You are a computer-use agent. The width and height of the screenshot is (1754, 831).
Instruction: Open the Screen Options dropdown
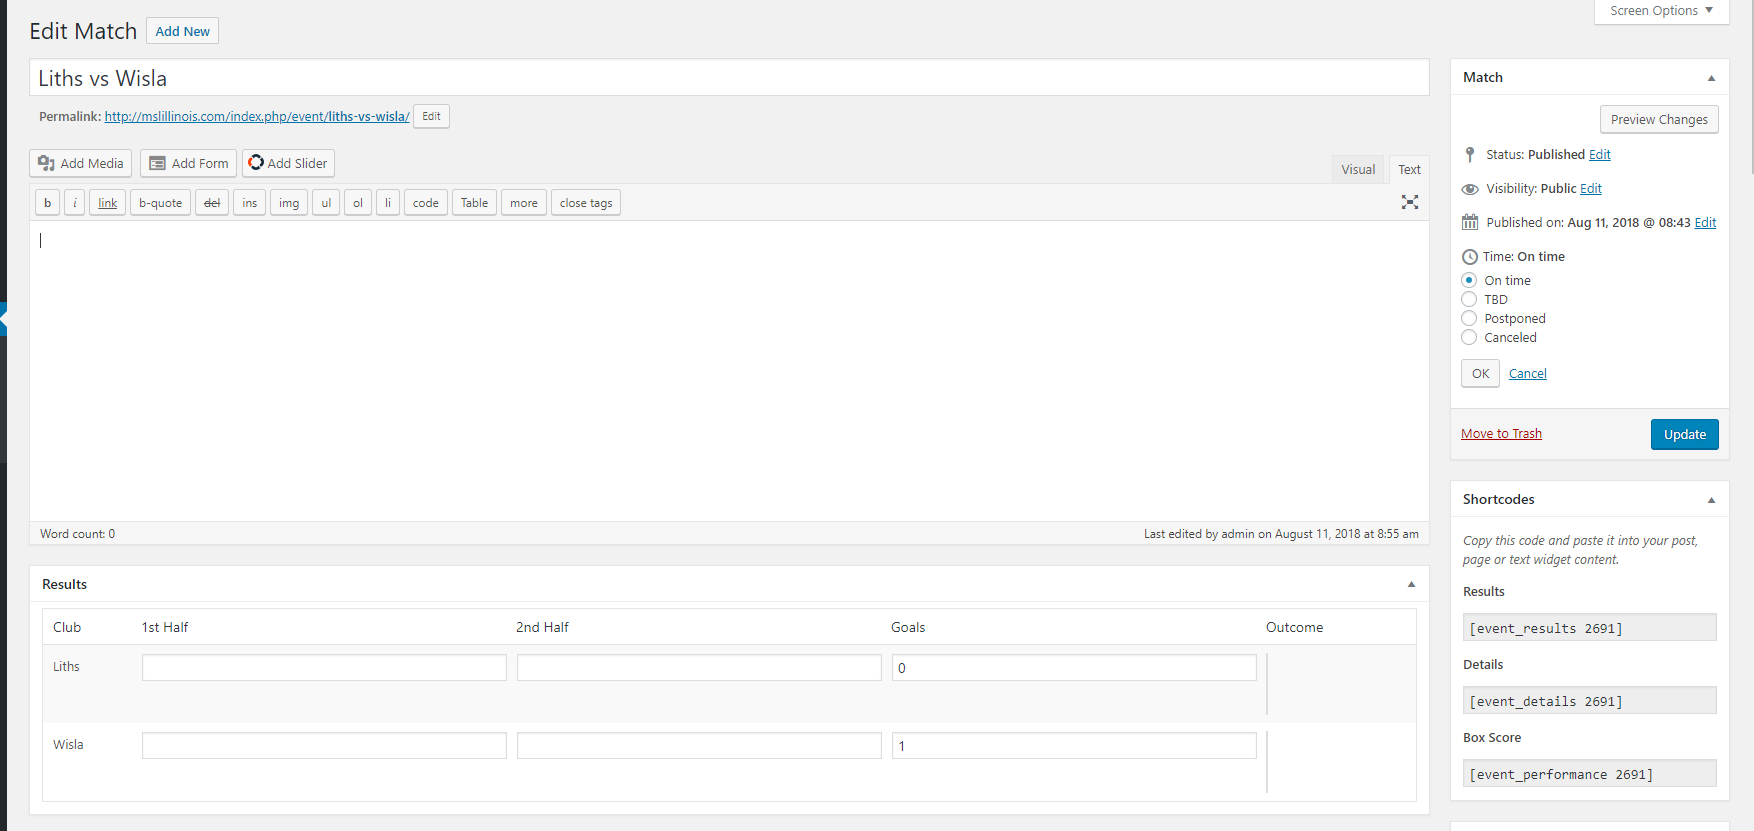point(1661,11)
